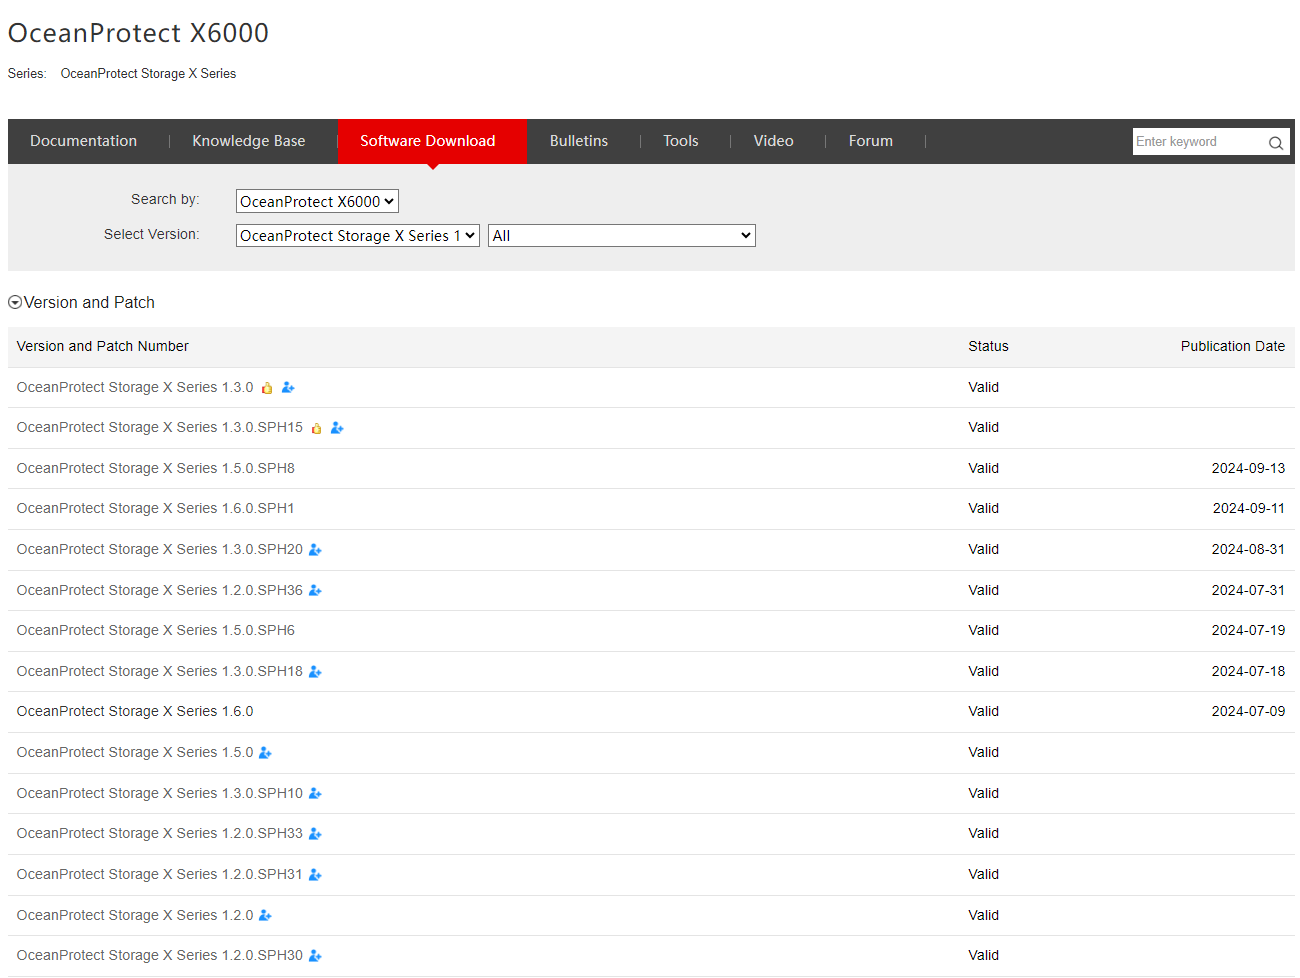Open the All version filter dropdown
Image resolution: width=1300 pixels, height=978 pixels.
(x=622, y=236)
